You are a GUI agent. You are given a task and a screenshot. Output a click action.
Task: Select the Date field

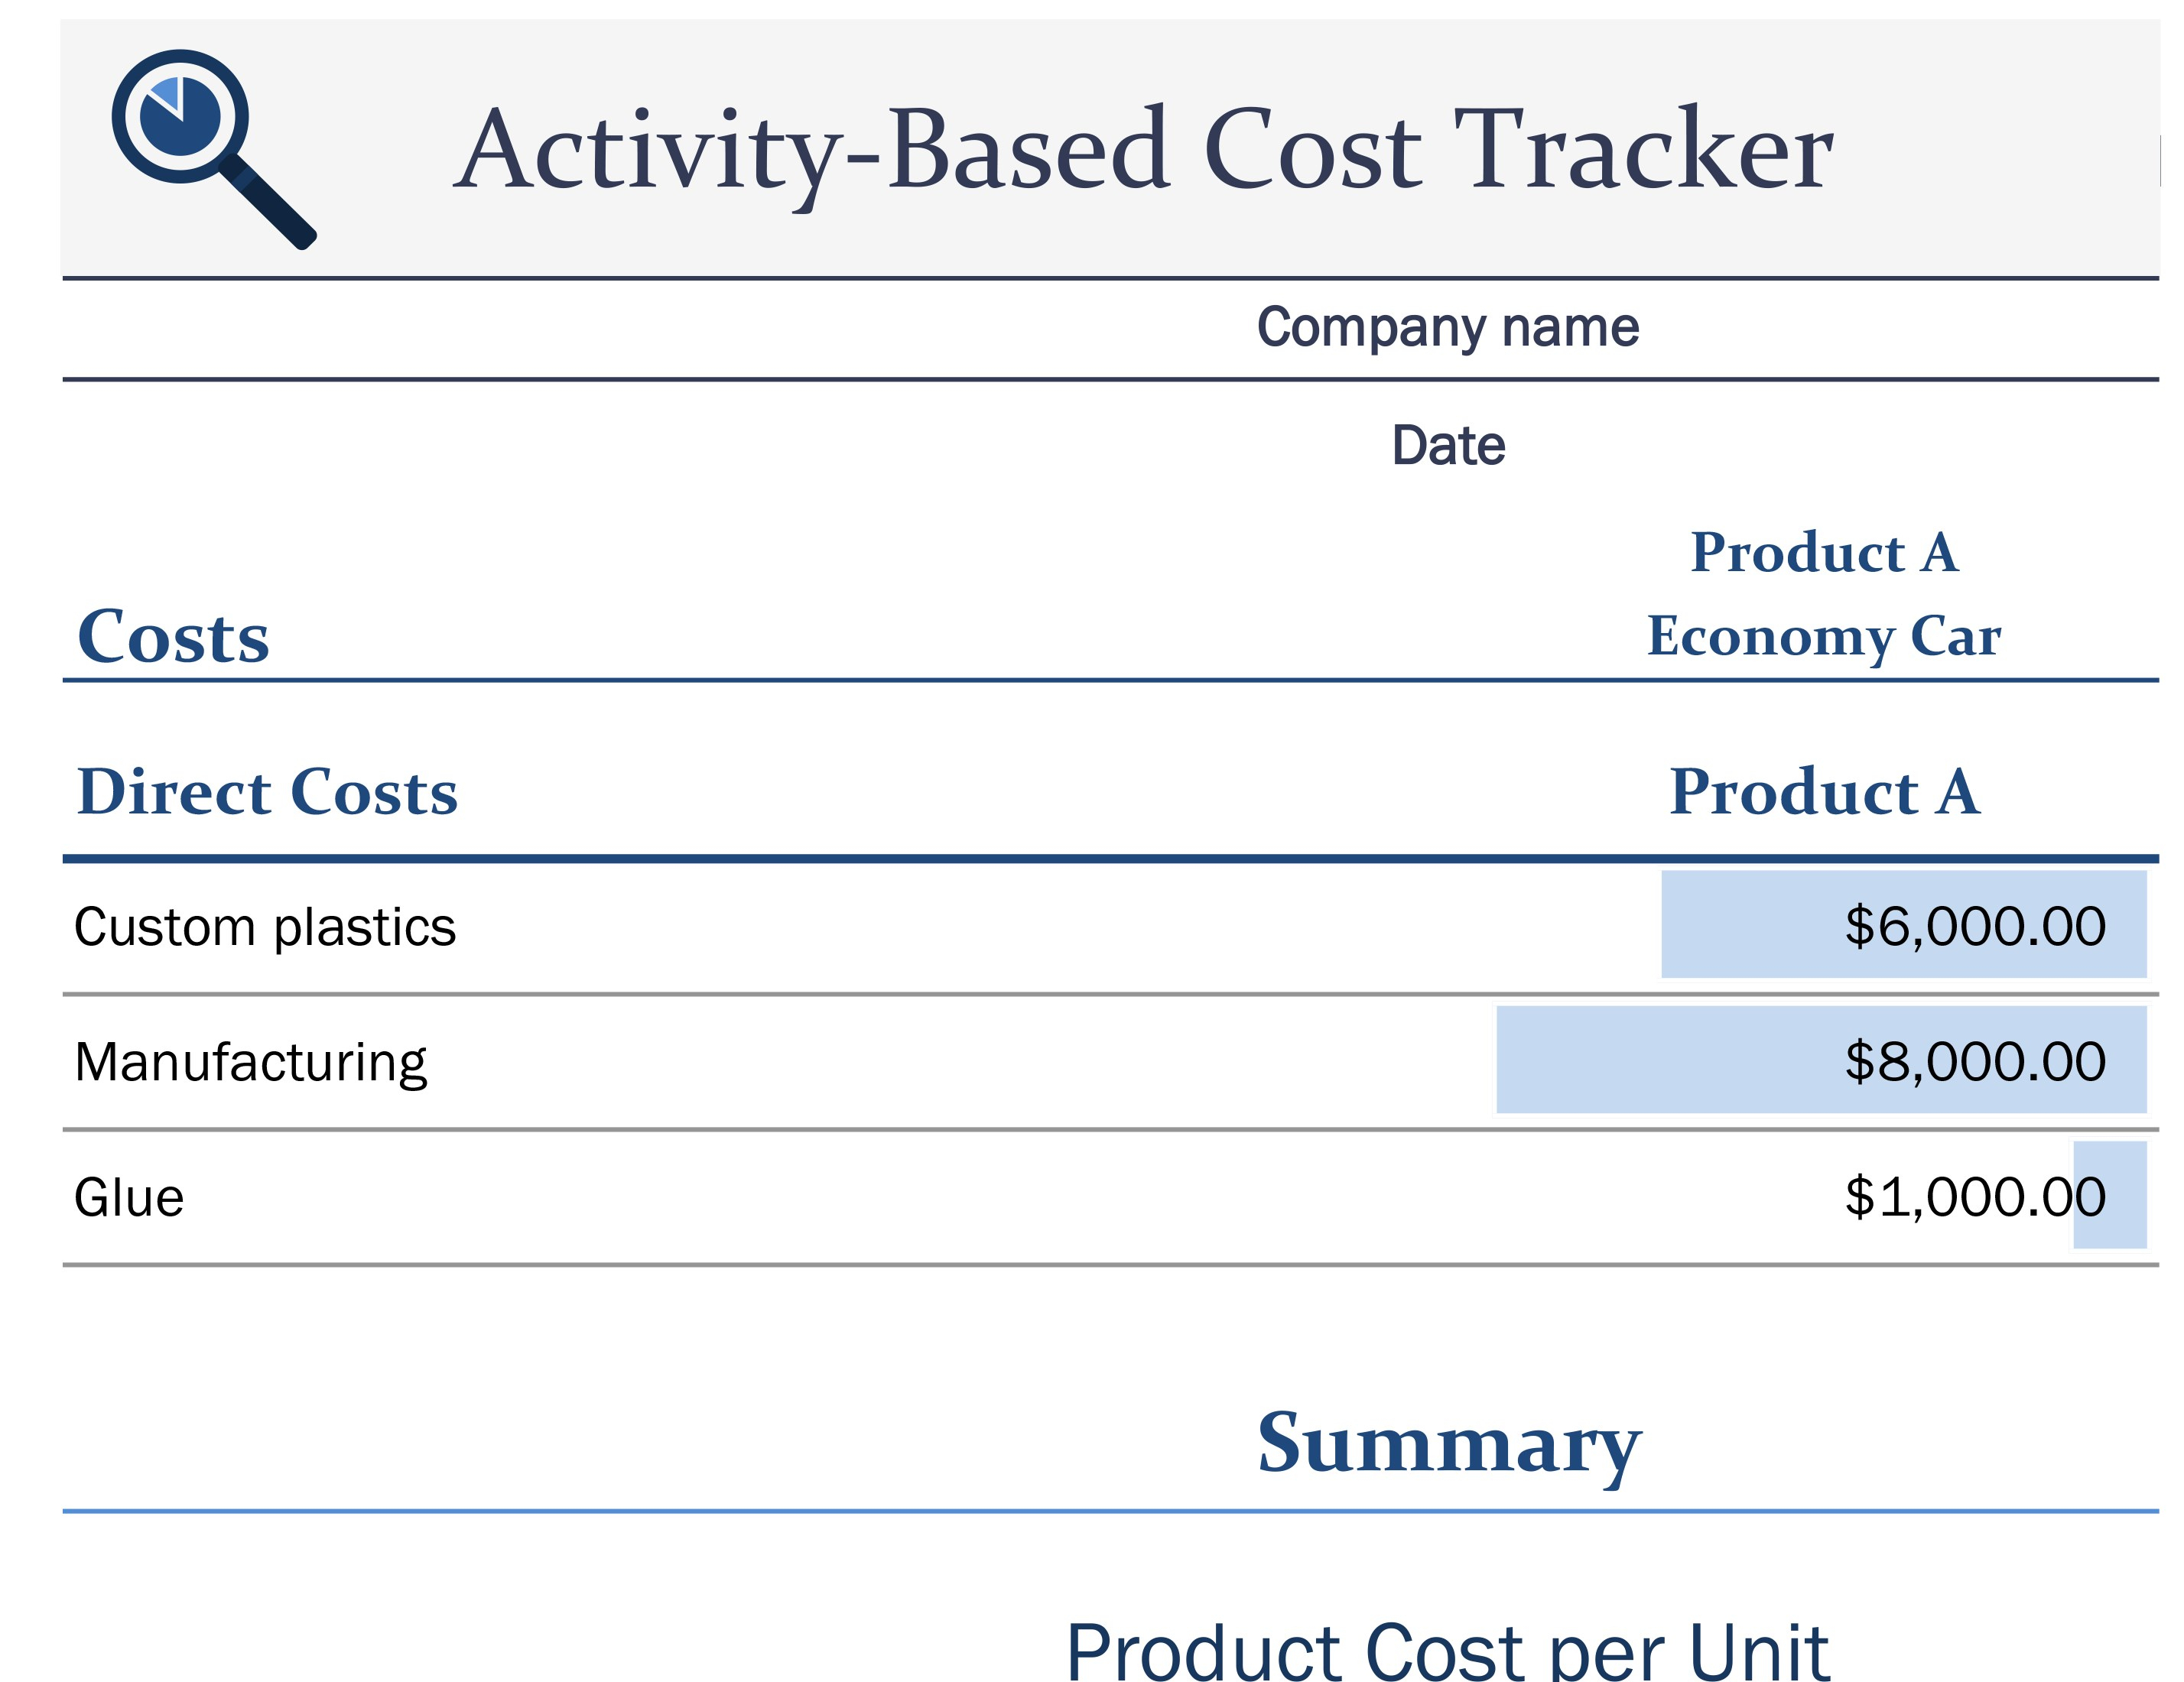click(x=1448, y=446)
